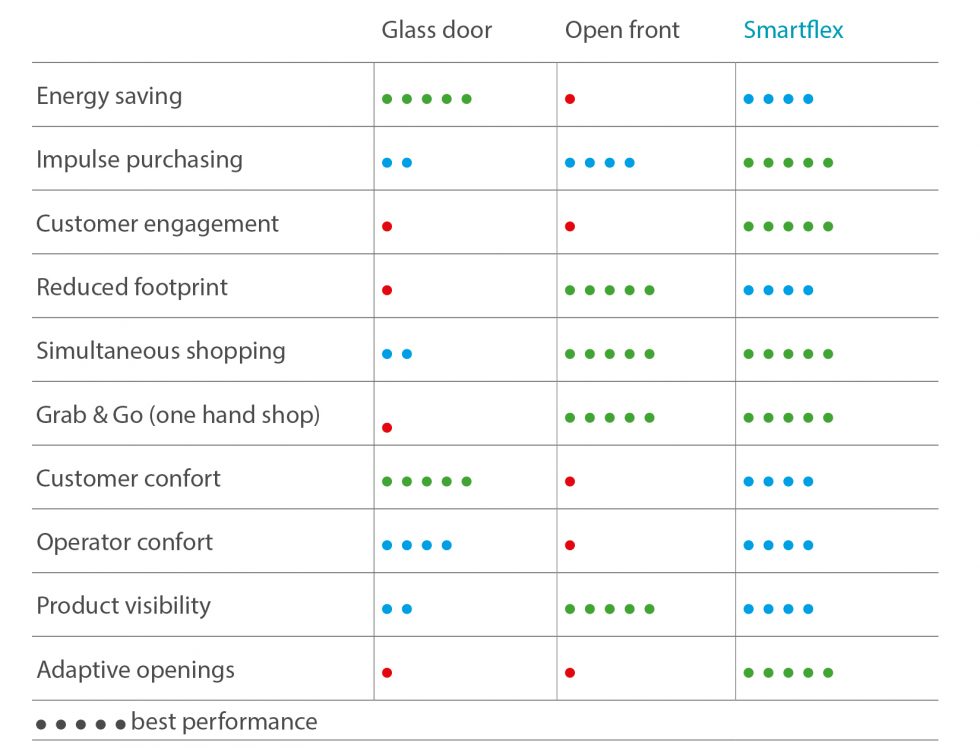The height and width of the screenshot is (748, 980).
Task: Click the Open front column header
Action: click(622, 31)
